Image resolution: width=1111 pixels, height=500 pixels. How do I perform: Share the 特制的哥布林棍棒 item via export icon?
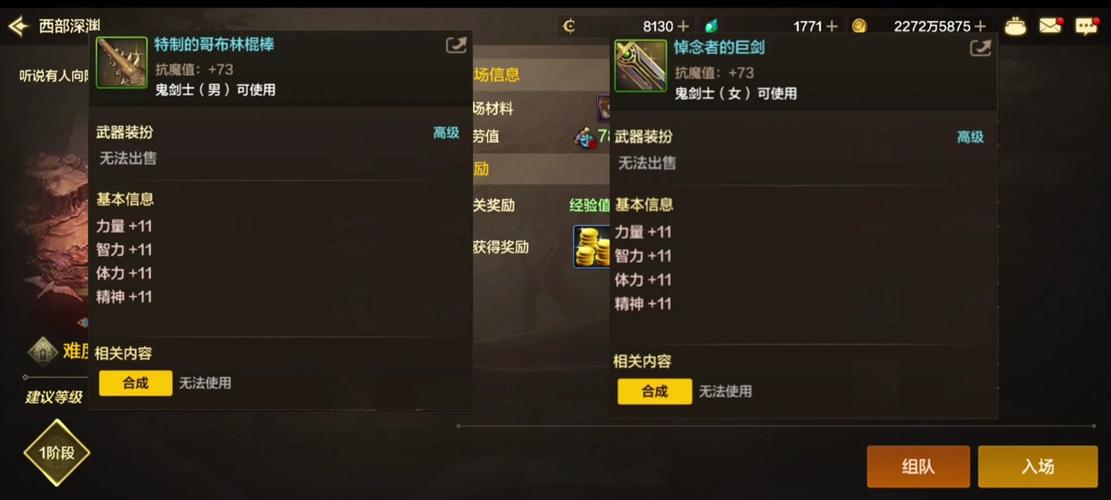pos(456,46)
